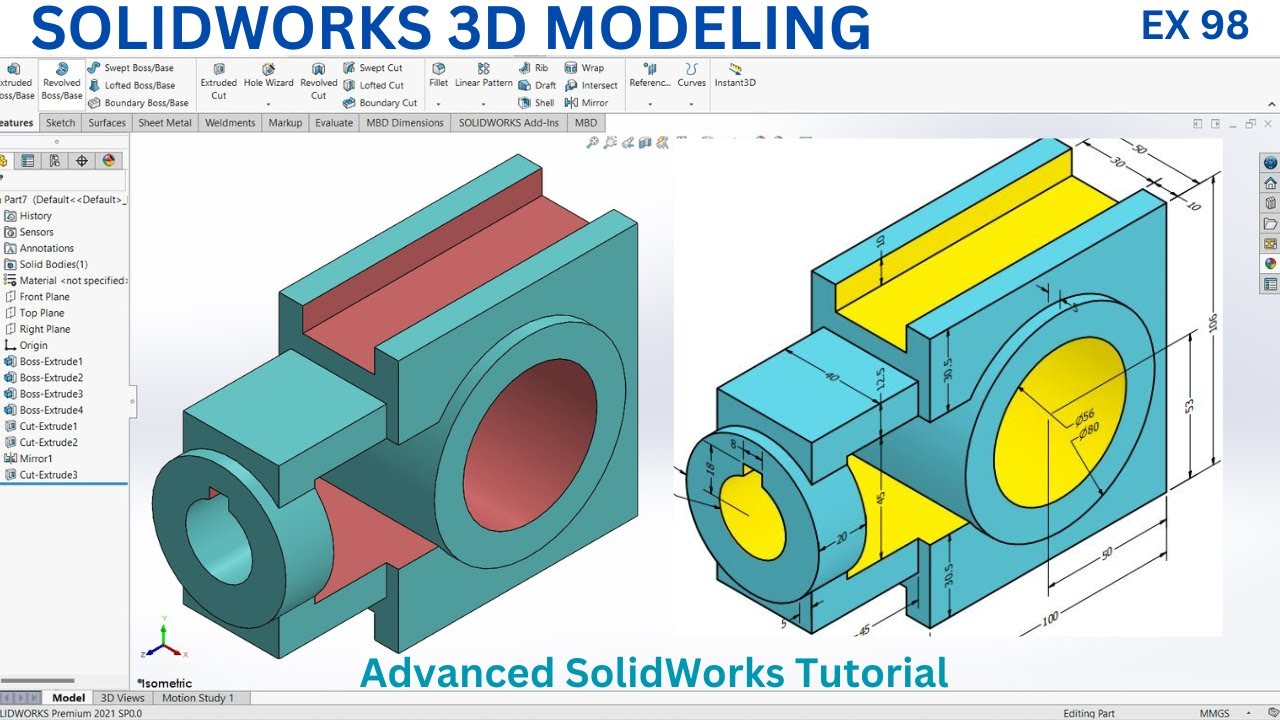Select Sensors in feature tree
This screenshot has width=1280, height=720.
point(29,232)
